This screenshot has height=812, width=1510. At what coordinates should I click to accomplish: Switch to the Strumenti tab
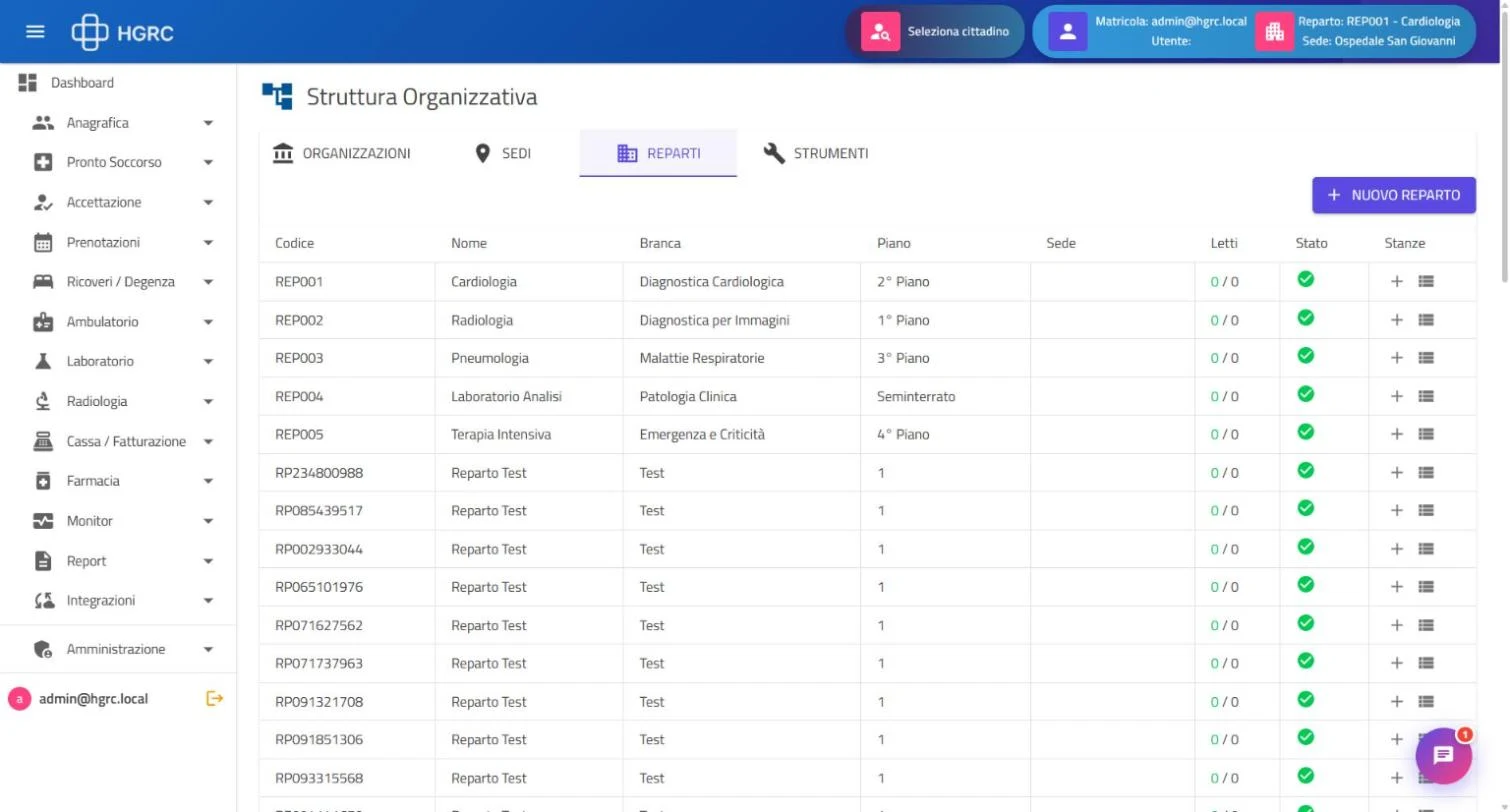coord(815,153)
